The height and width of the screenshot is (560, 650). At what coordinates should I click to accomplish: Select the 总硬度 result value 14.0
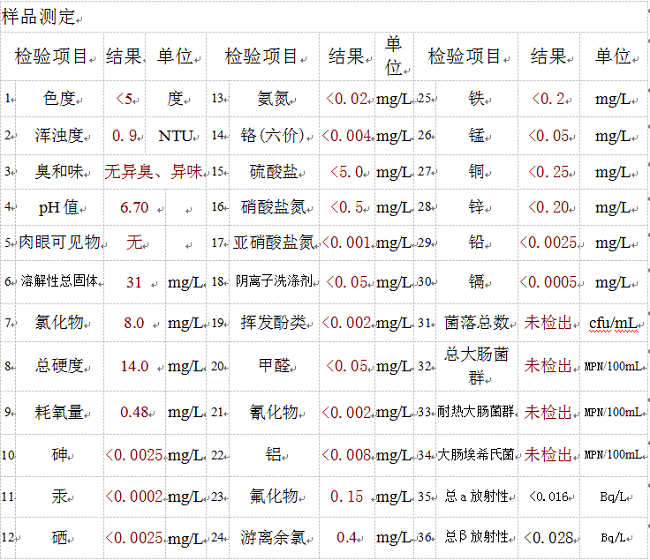click(x=134, y=366)
